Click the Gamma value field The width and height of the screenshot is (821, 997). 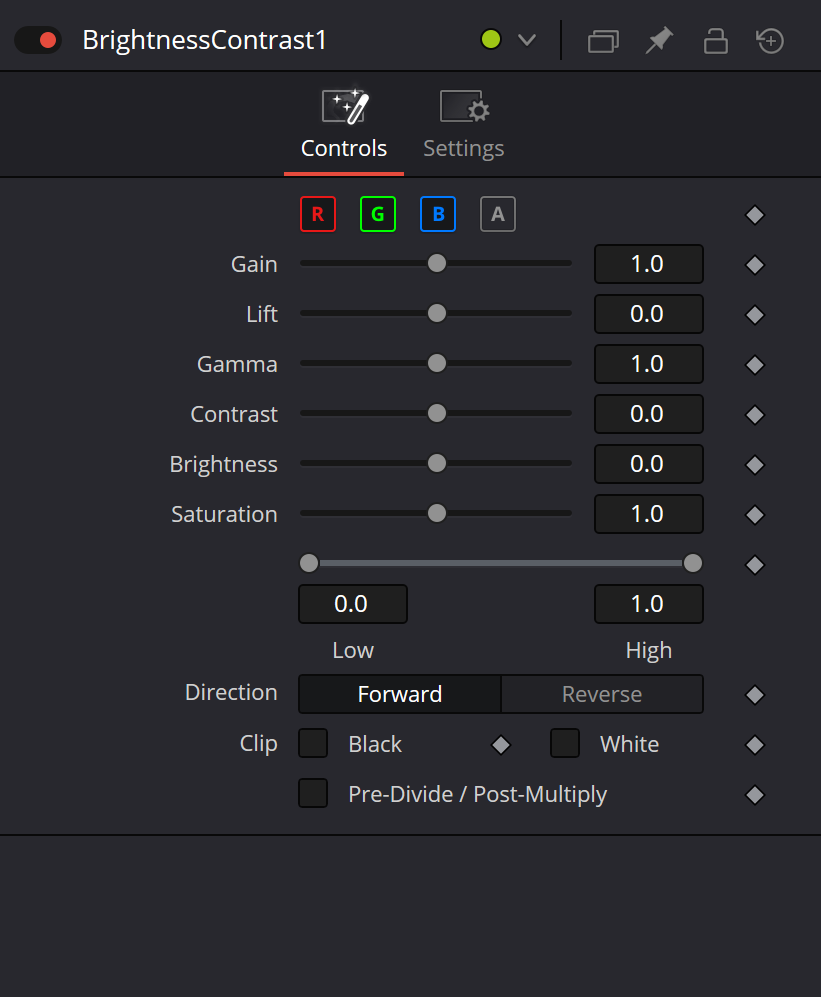(649, 364)
